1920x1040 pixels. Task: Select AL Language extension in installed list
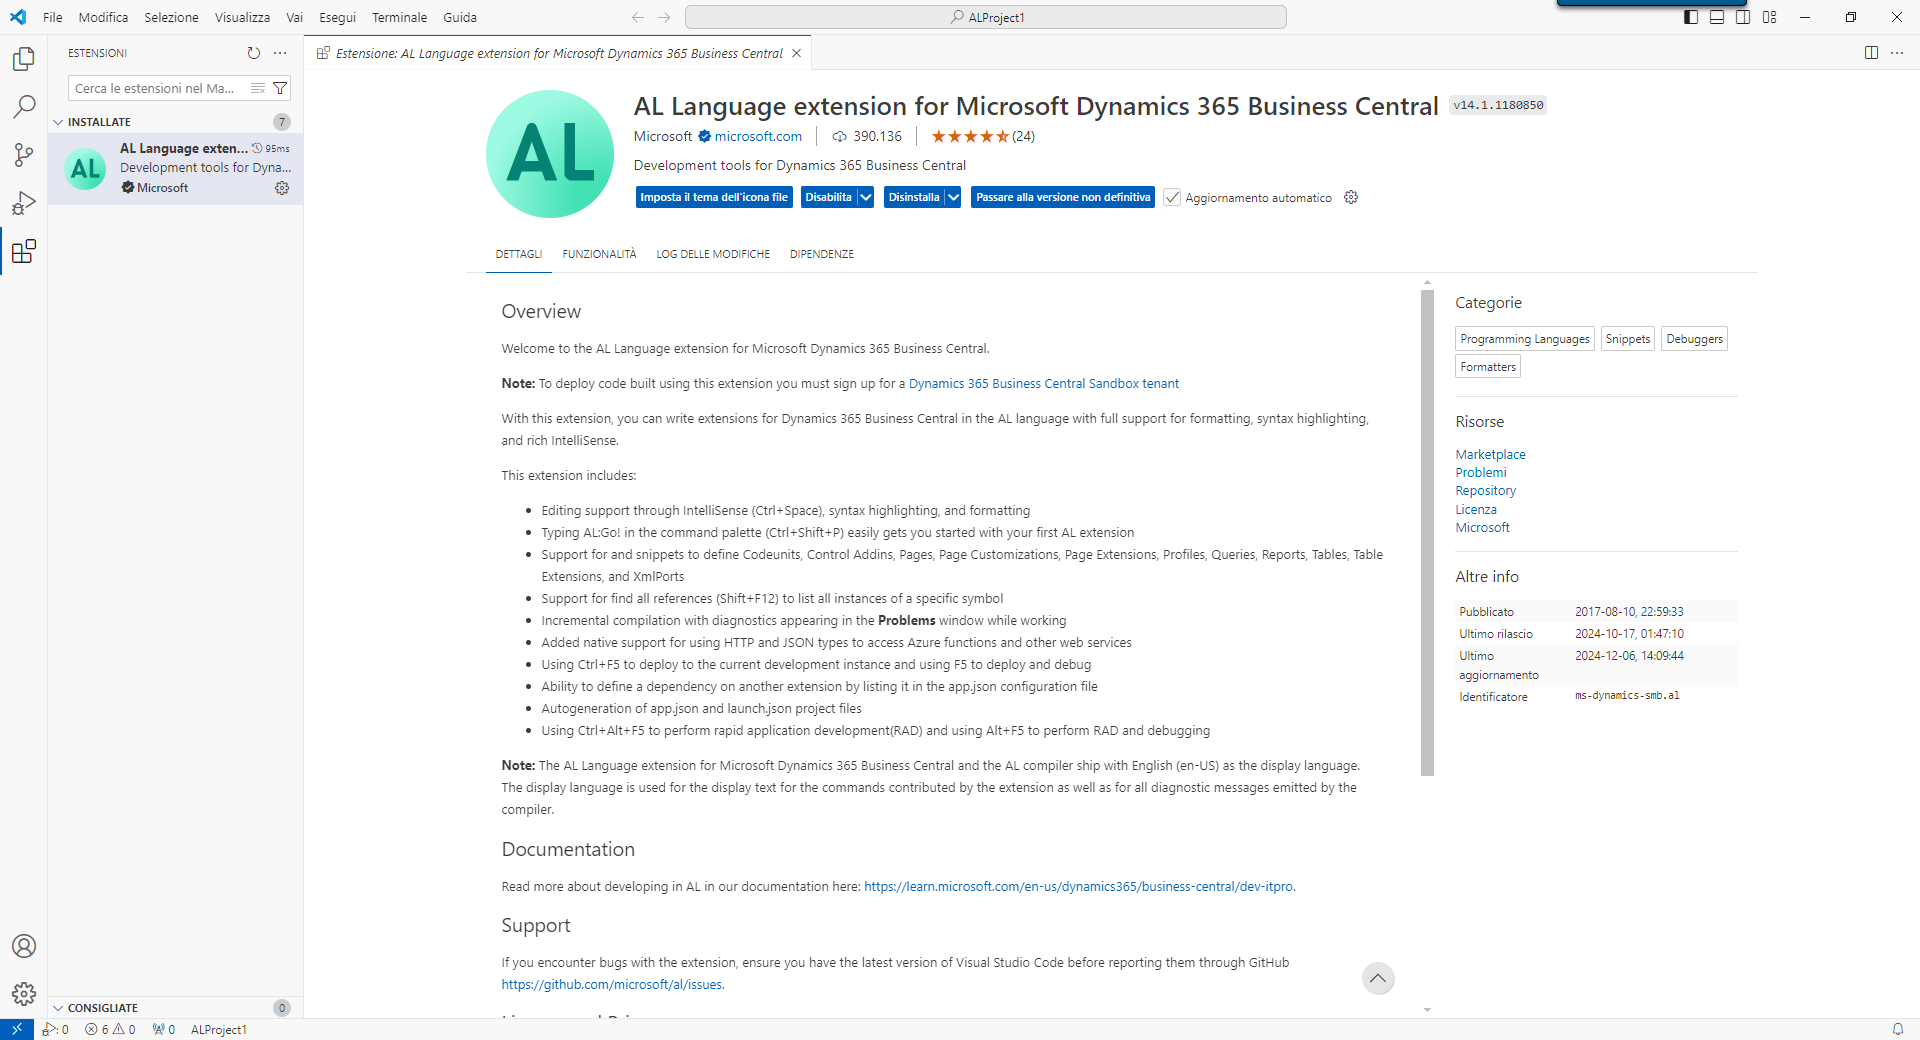tap(176, 168)
